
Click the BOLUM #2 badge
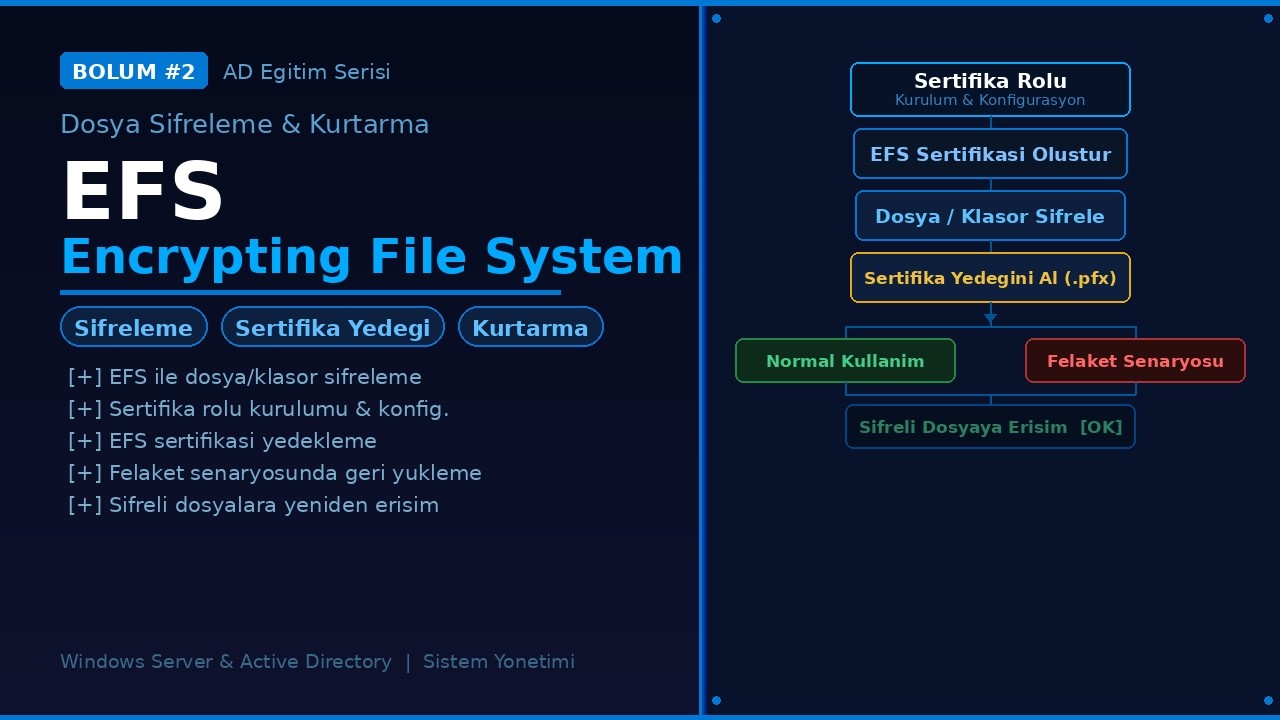click(x=134, y=71)
